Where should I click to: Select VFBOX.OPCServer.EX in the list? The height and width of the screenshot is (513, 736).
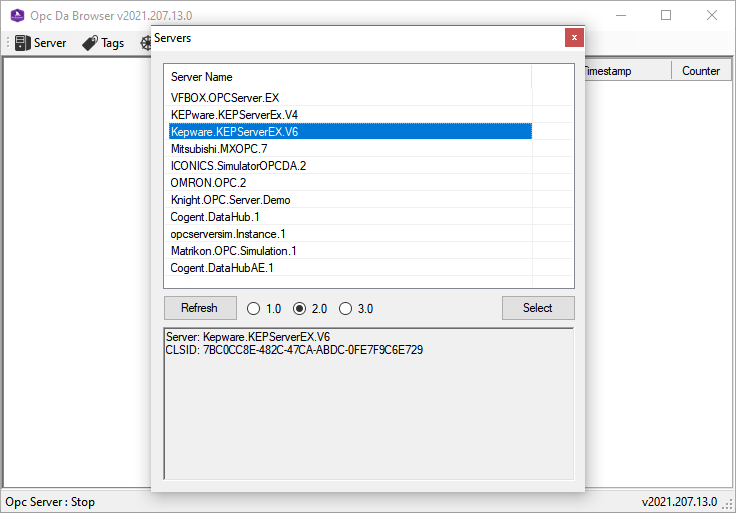350,98
